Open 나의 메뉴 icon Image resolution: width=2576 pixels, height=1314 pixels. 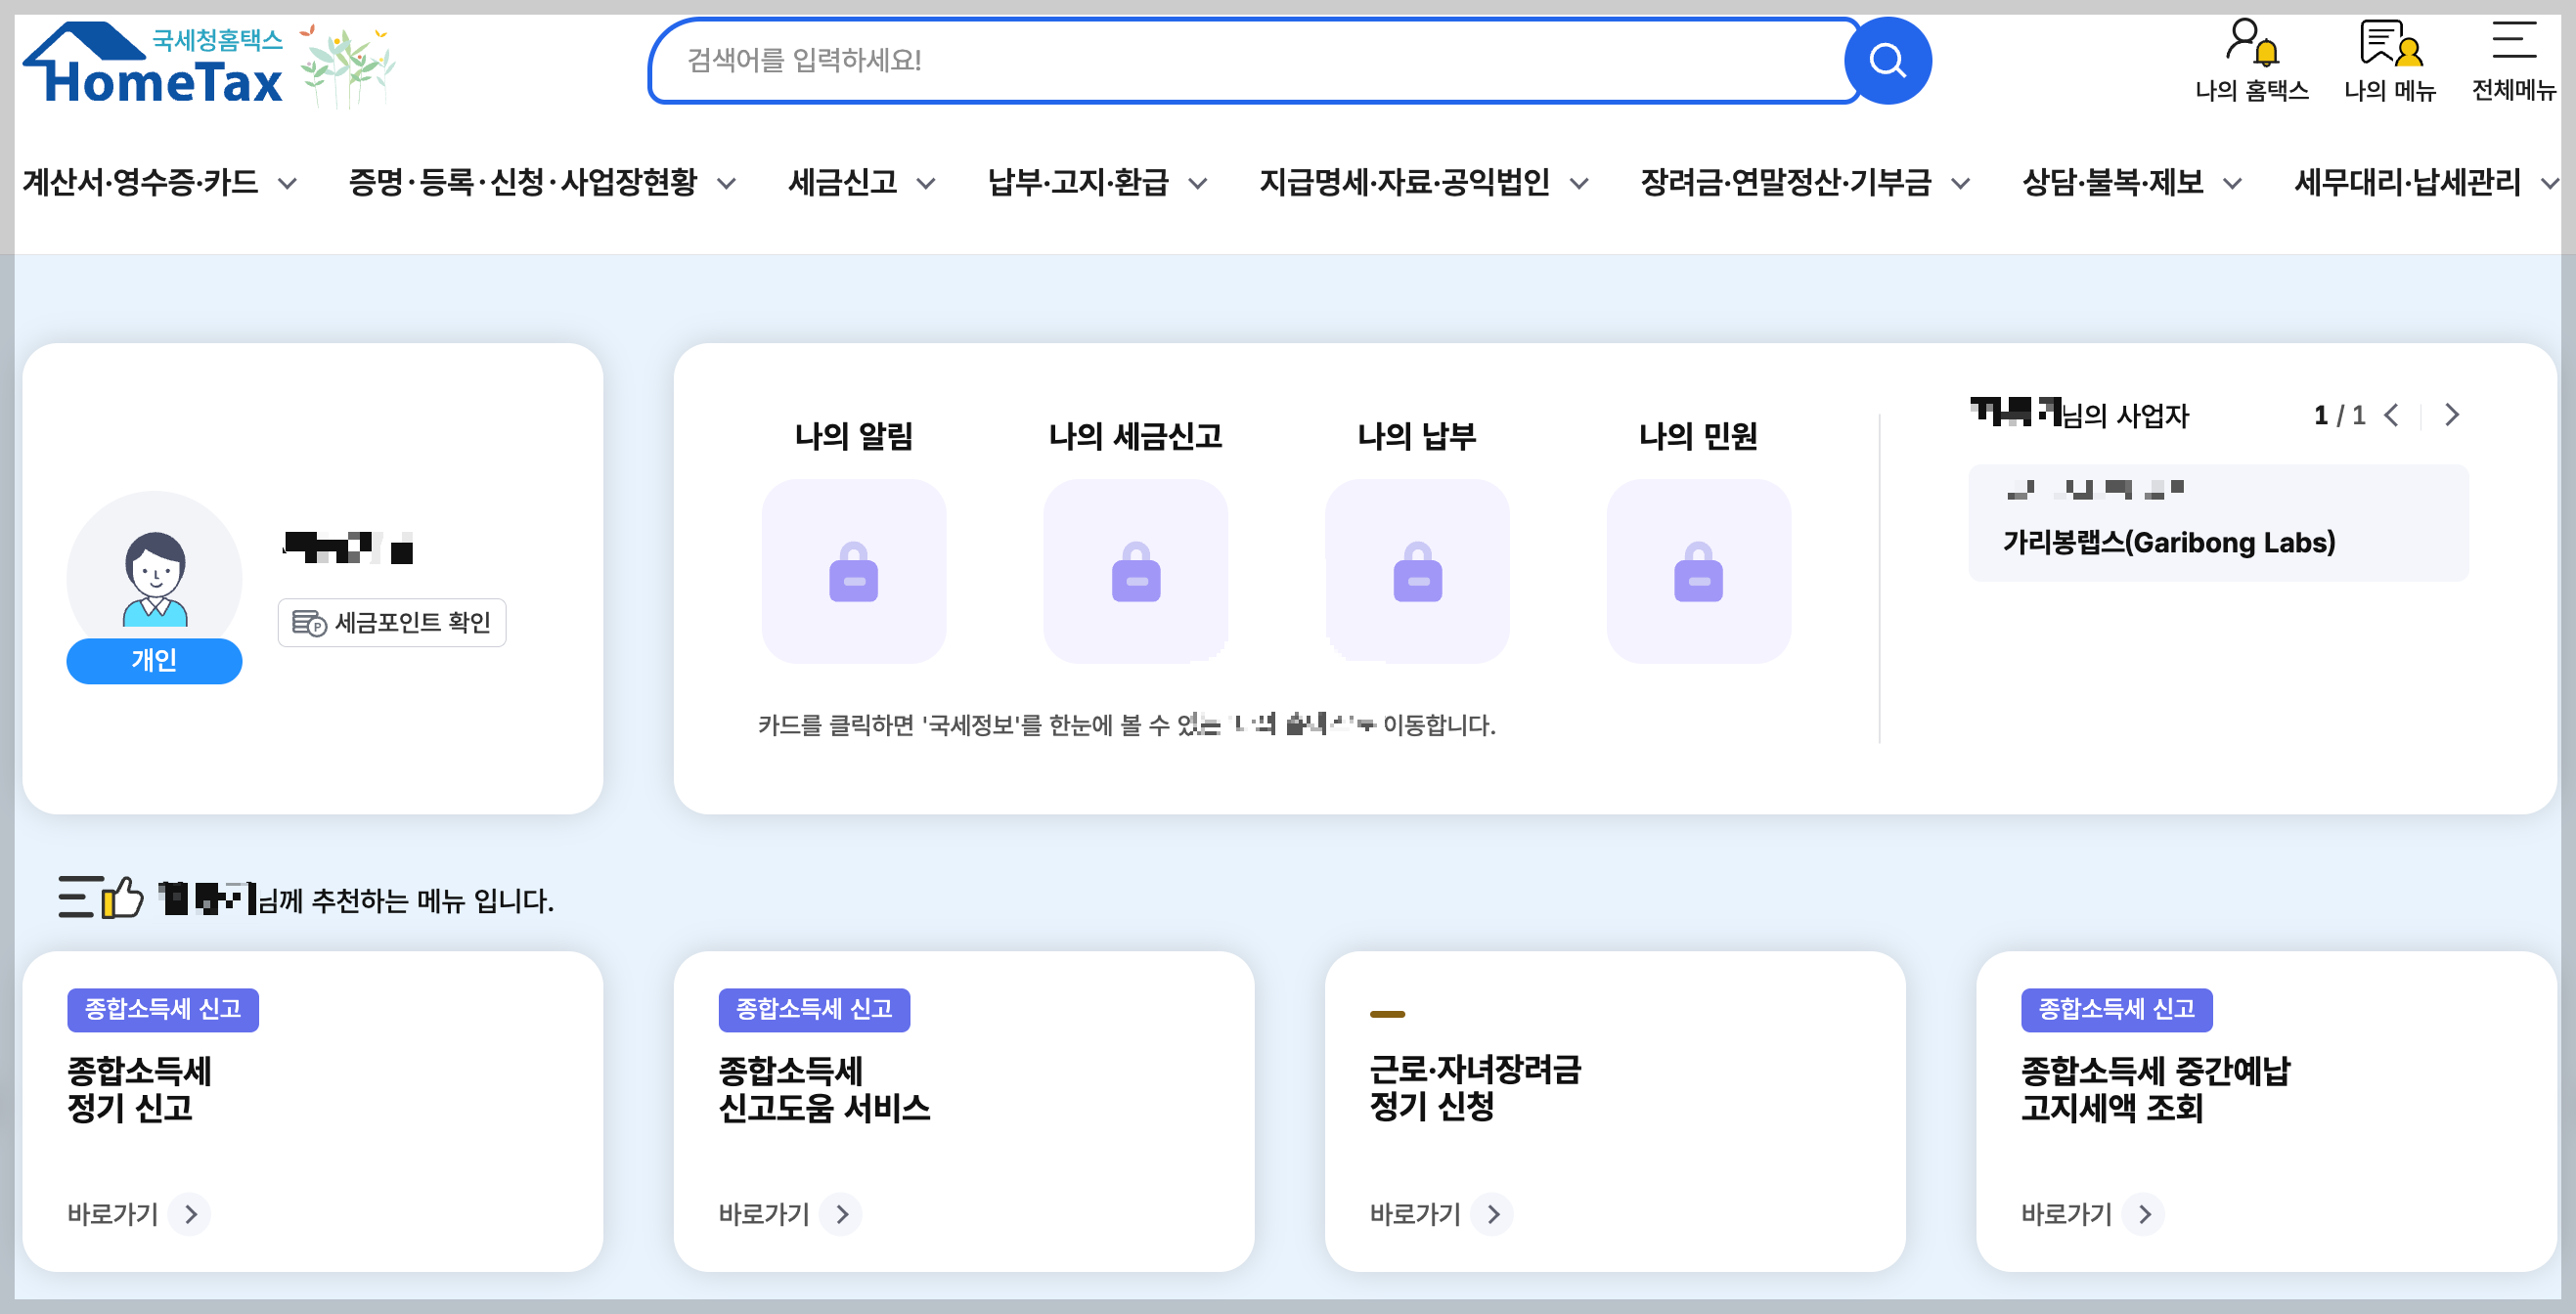[2389, 60]
